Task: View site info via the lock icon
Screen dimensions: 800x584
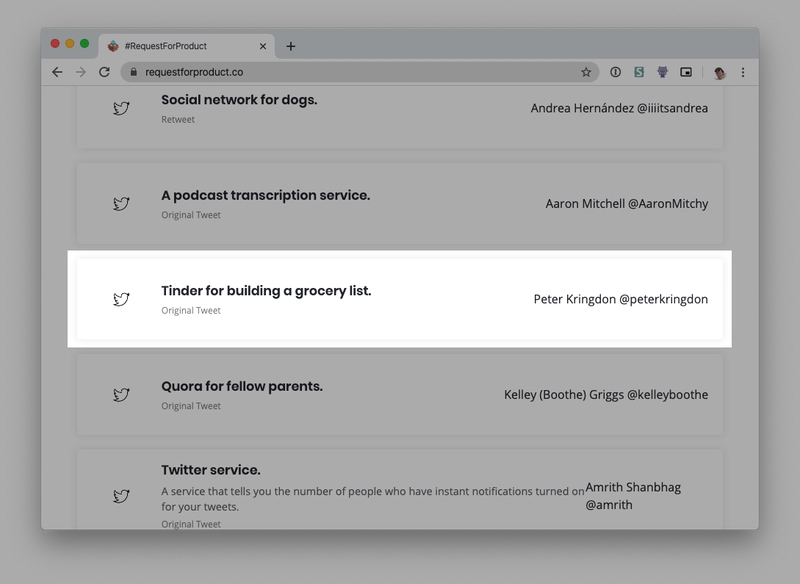Action: tap(134, 72)
